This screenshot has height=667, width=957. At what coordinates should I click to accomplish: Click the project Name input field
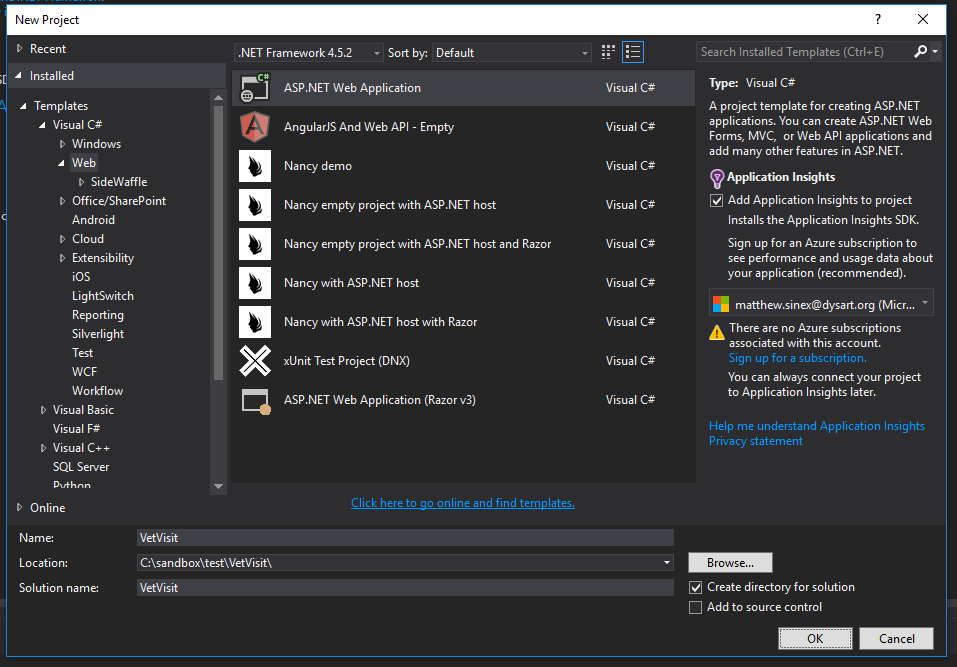404,538
